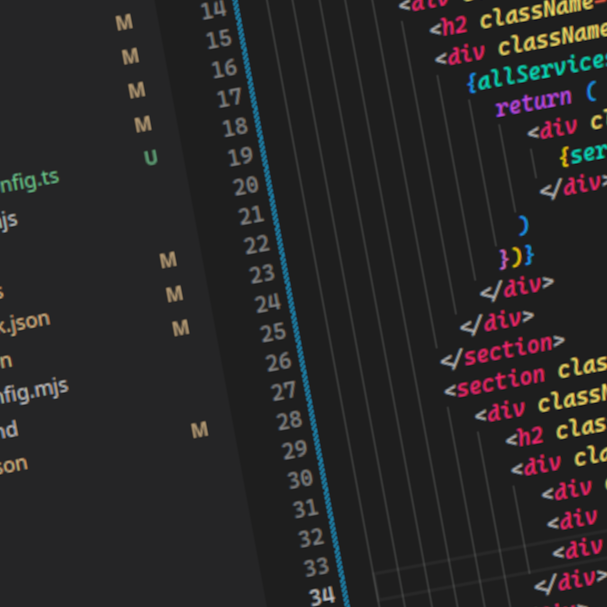Click the opening '<section' tag
This screenshot has height=607, width=607.
495,382
